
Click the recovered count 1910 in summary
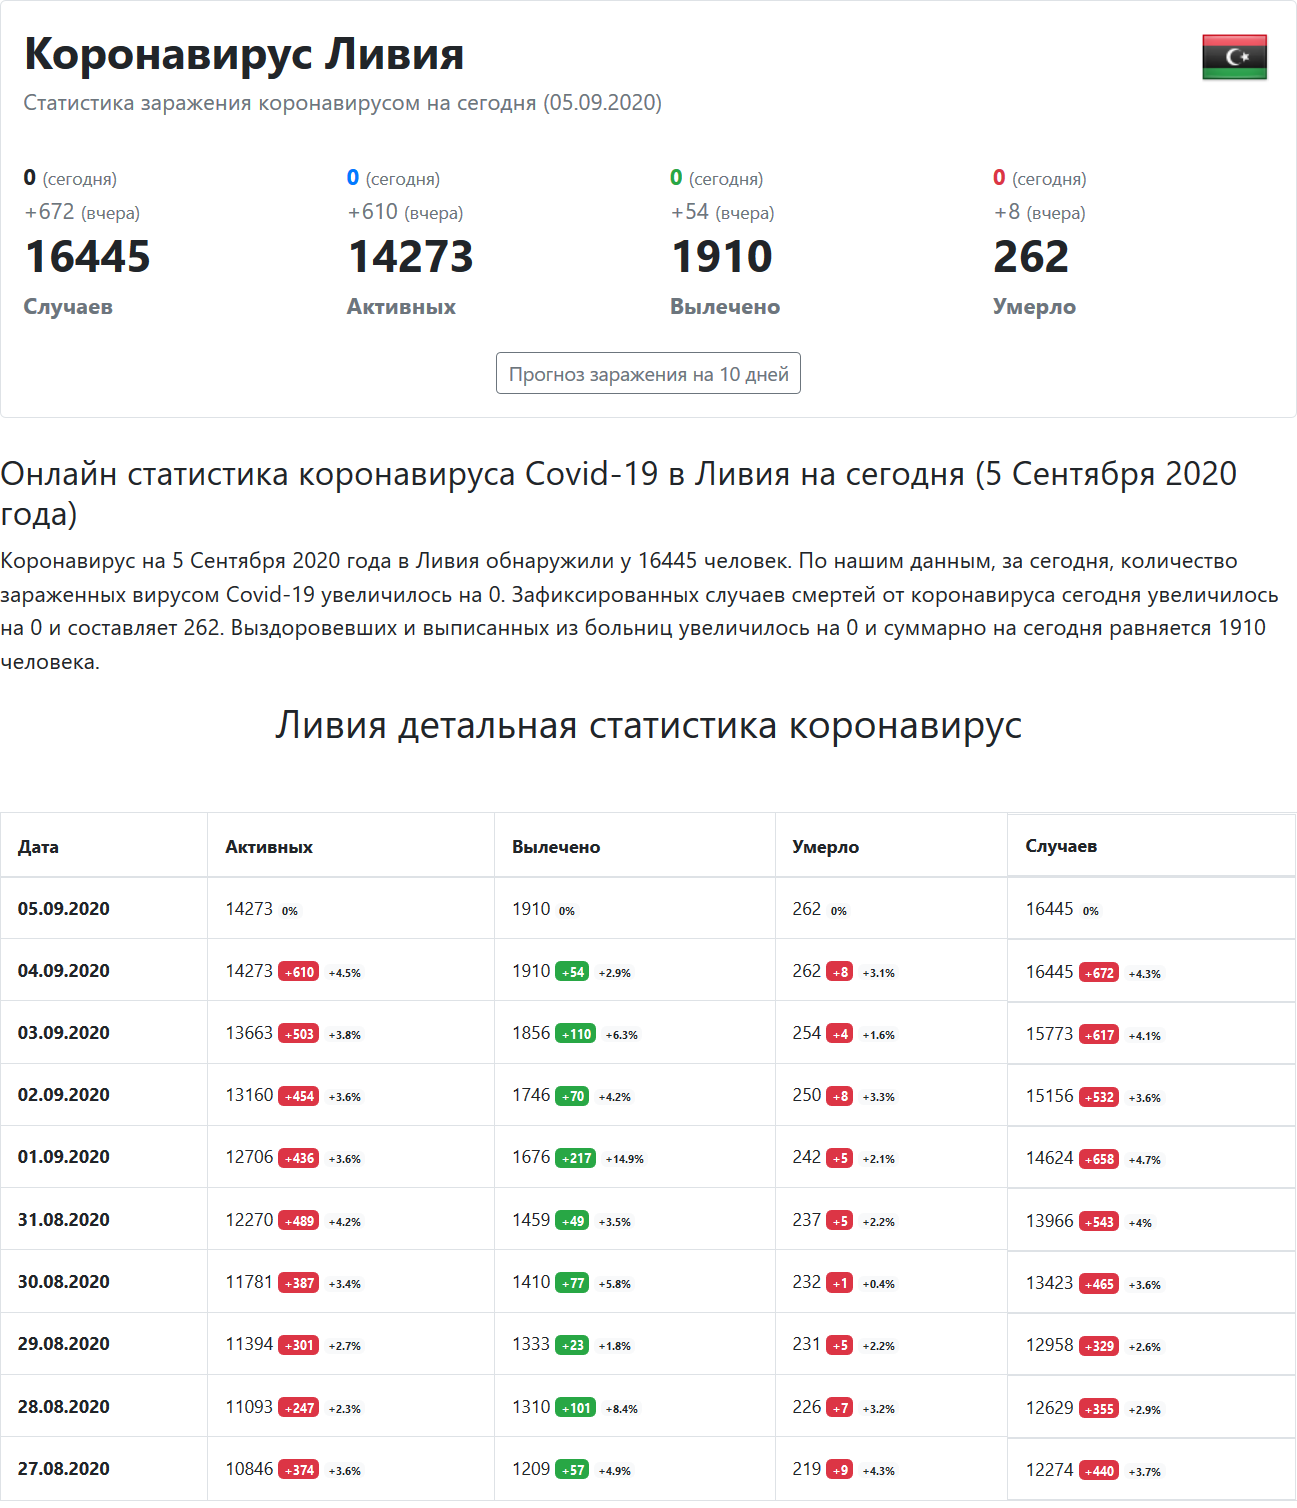tap(722, 256)
